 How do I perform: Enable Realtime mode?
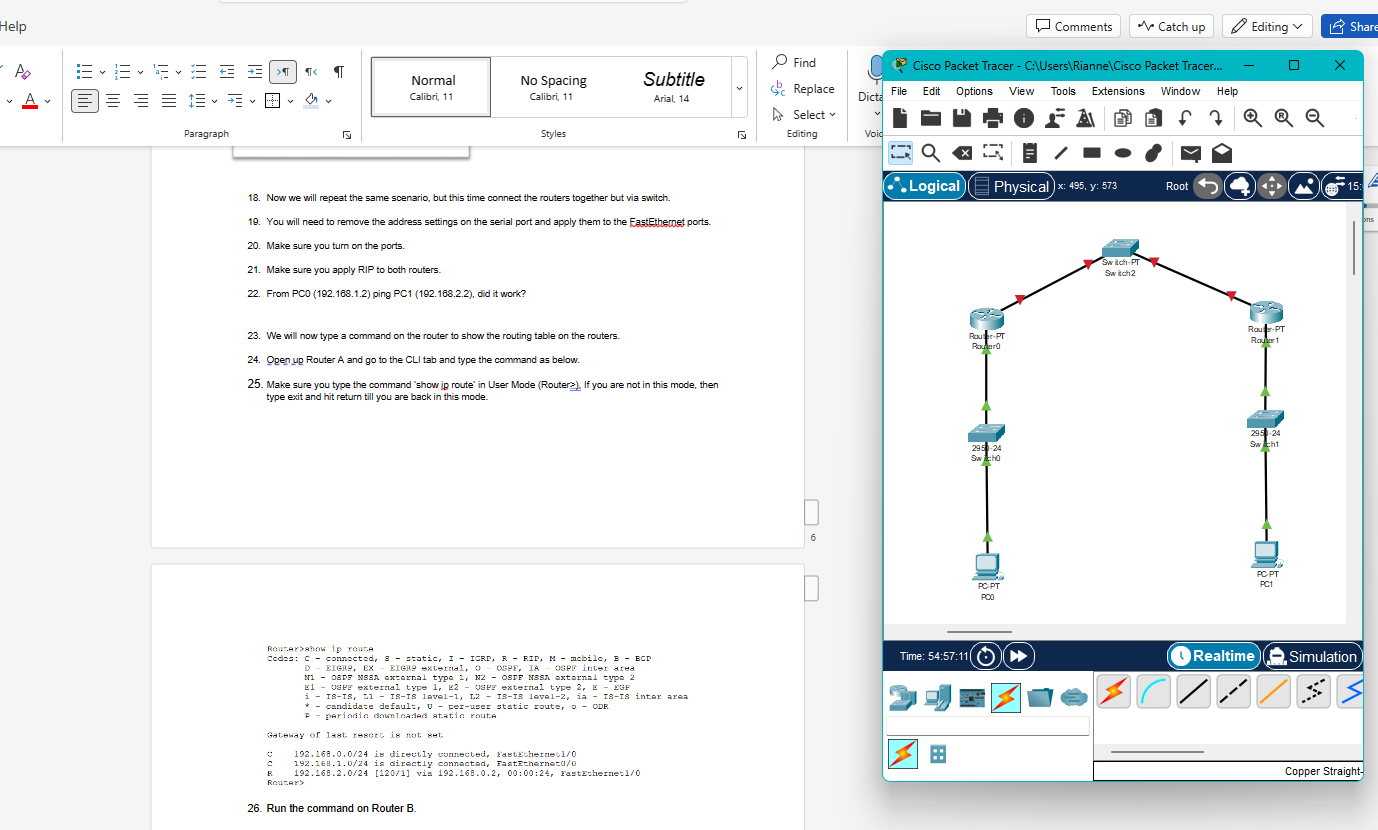[x=1213, y=656]
